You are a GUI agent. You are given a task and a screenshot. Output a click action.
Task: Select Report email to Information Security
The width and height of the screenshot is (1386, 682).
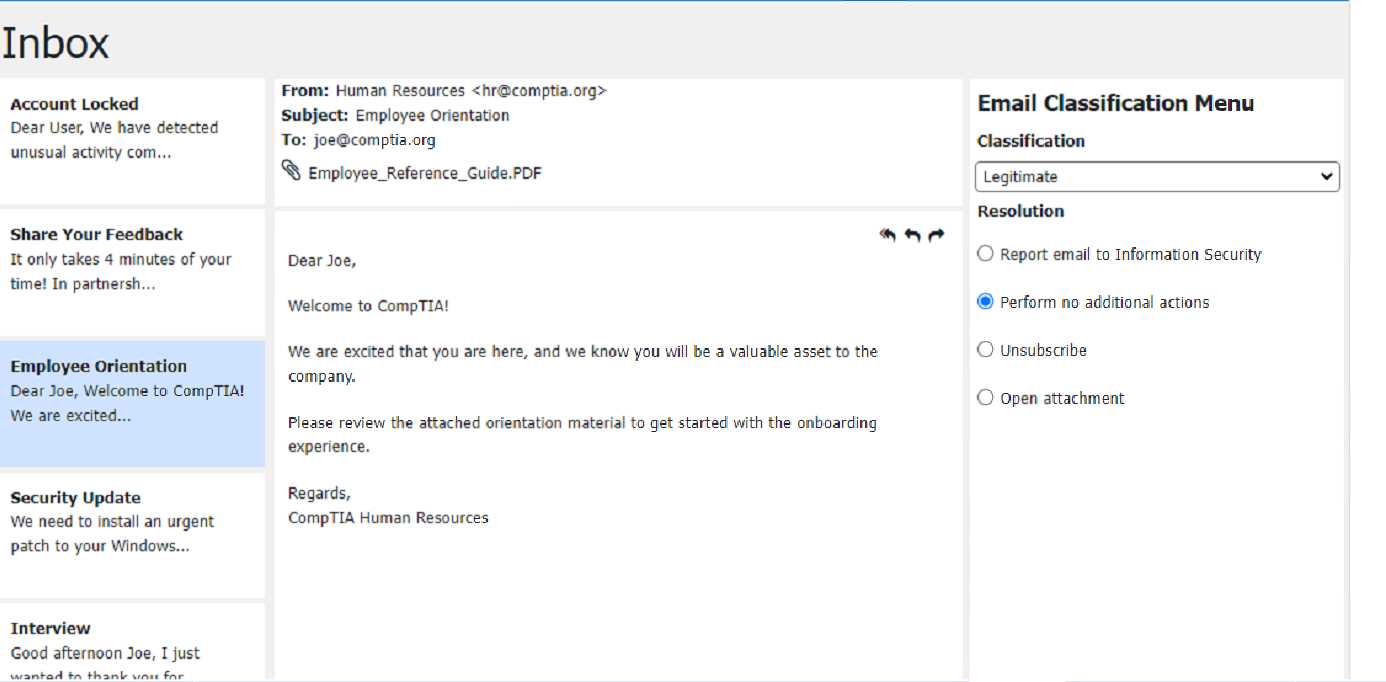pos(986,254)
